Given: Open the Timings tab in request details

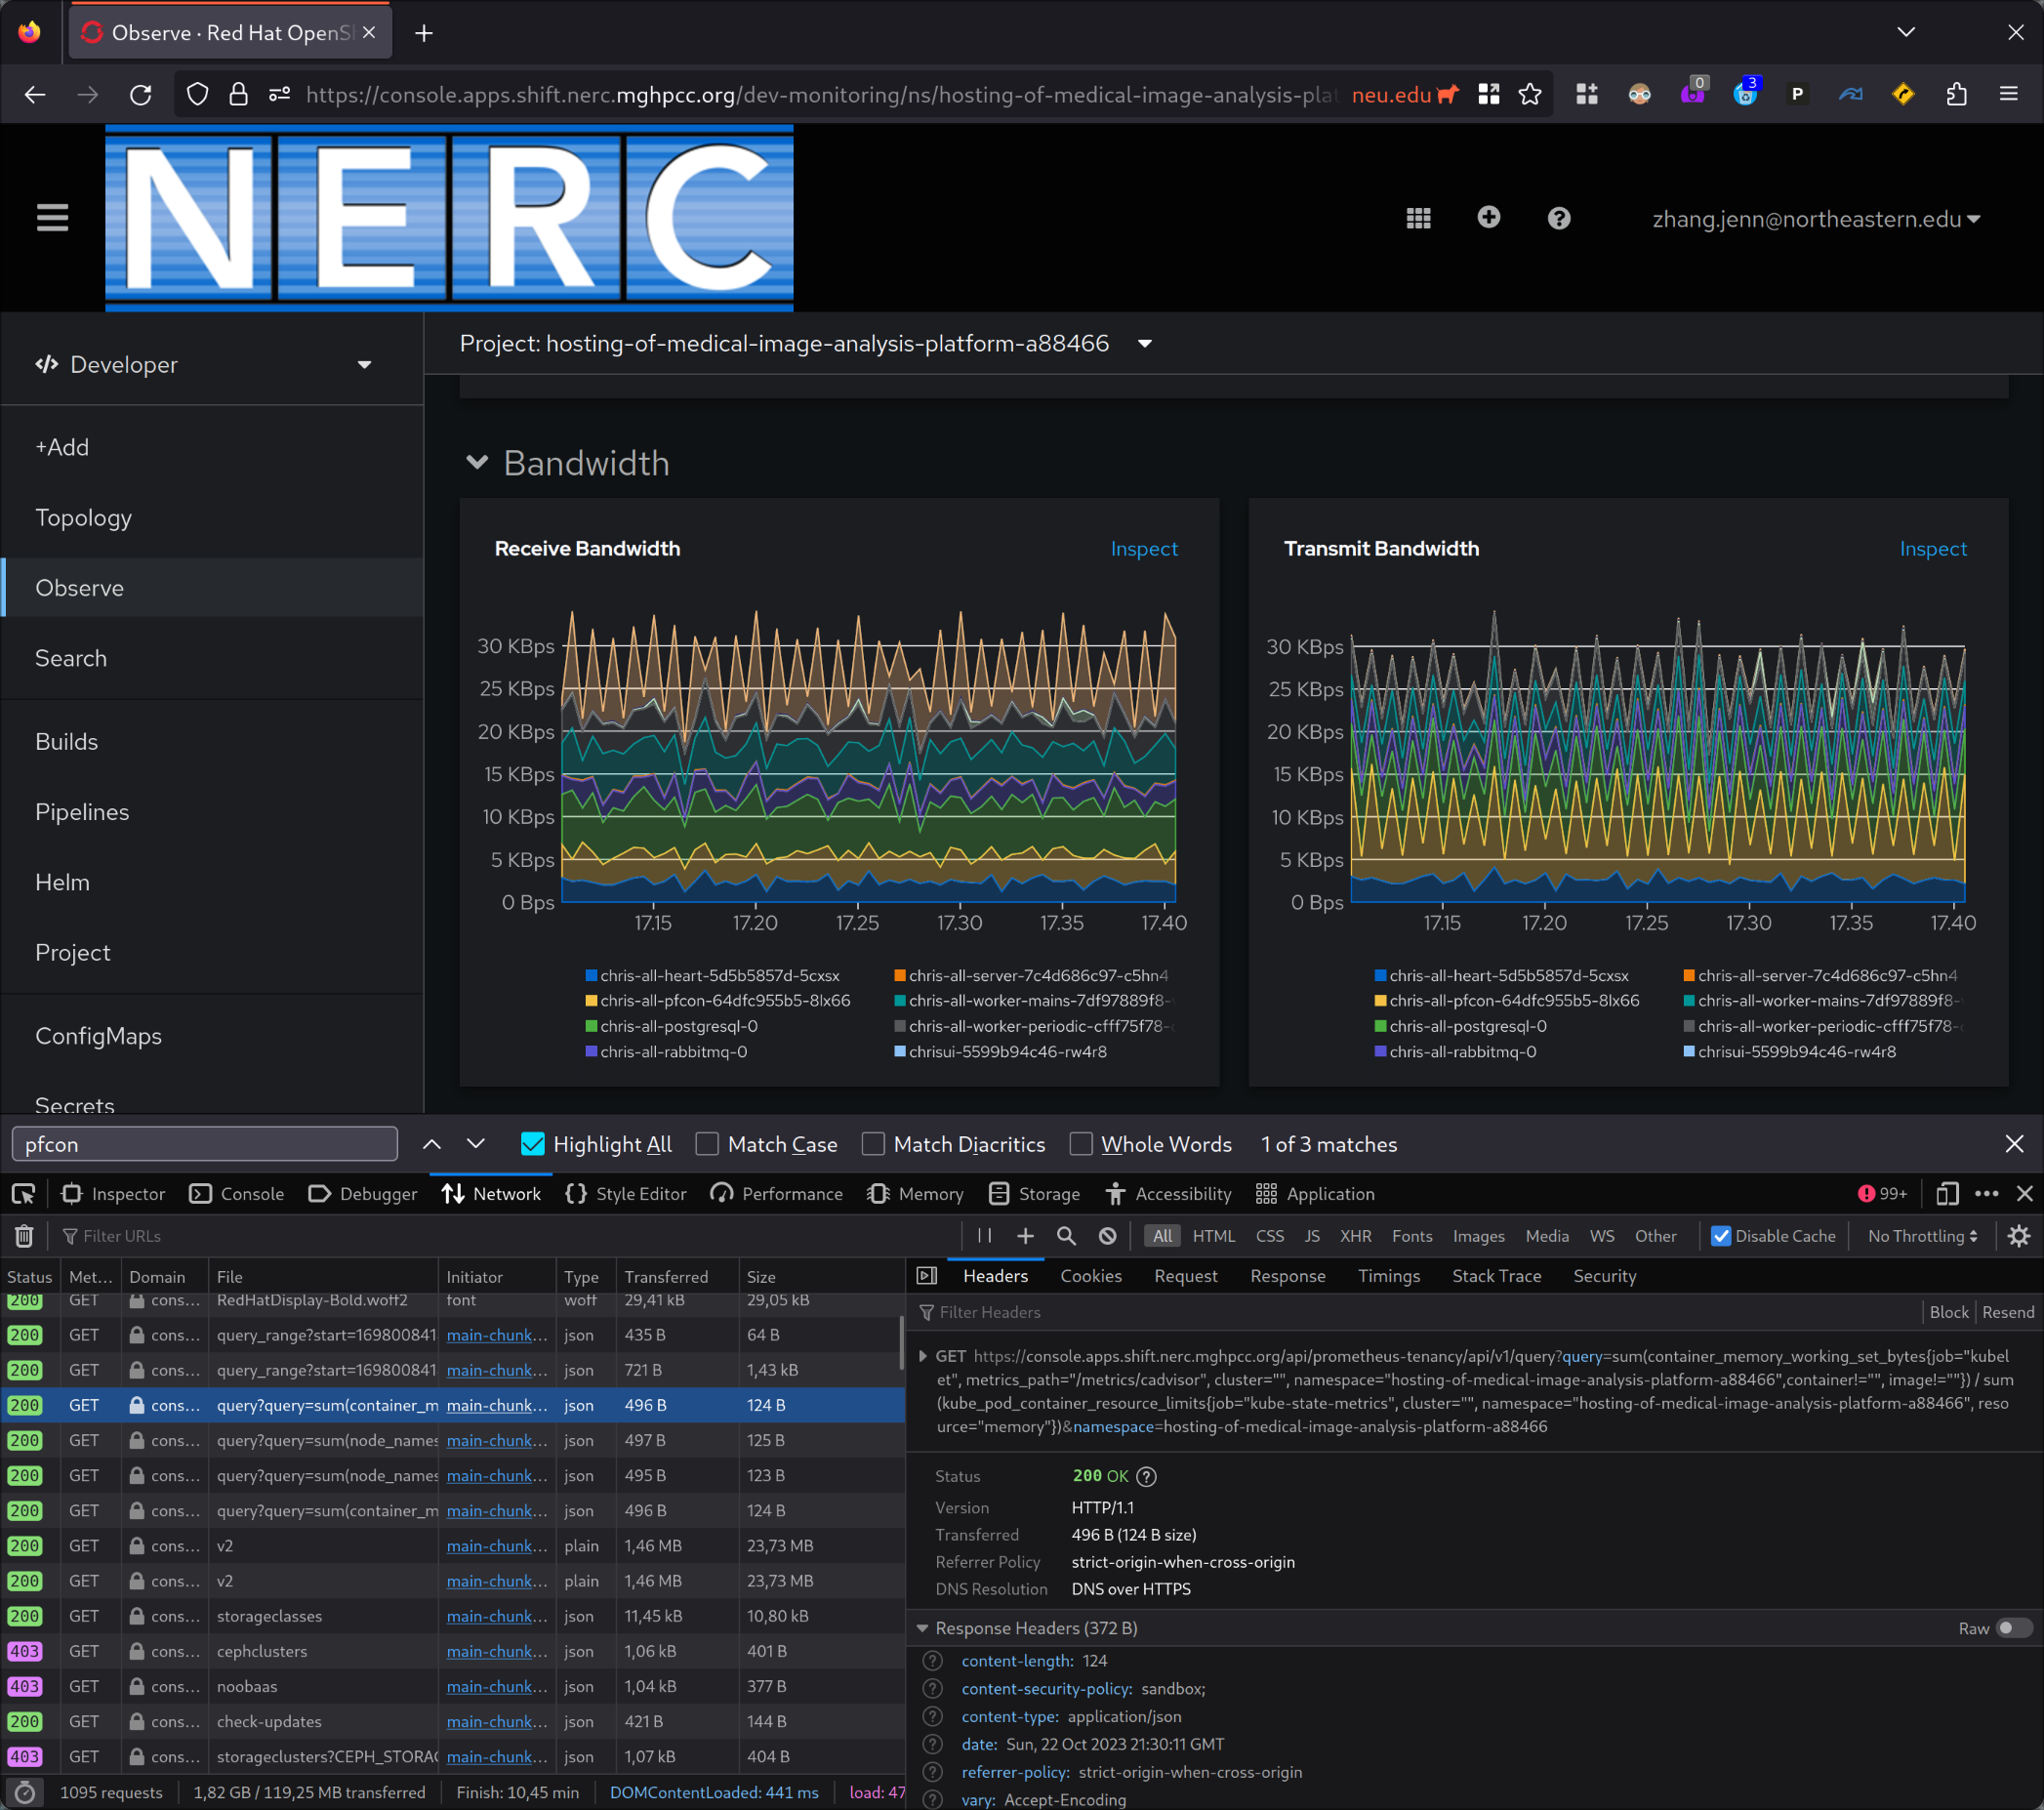Looking at the screenshot, I should tap(1389, 1276).
